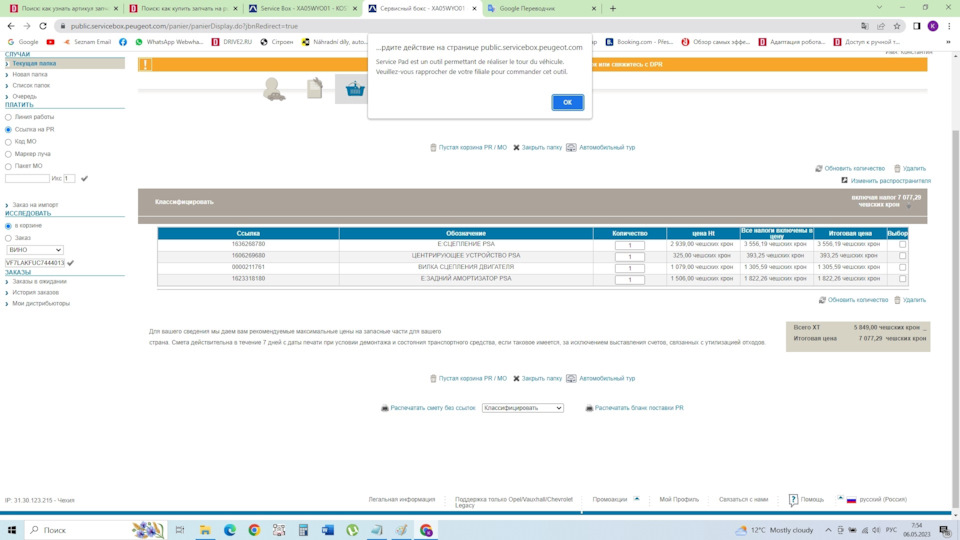Select Код МО radio button
Image resolution: width=960 pixels, height=540 pixels.
(x=8, y=142)
